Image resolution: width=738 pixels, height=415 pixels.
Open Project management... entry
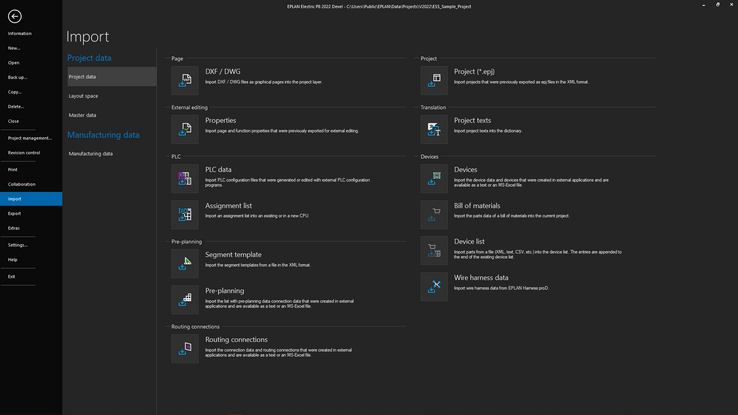(x=31, y=138)
